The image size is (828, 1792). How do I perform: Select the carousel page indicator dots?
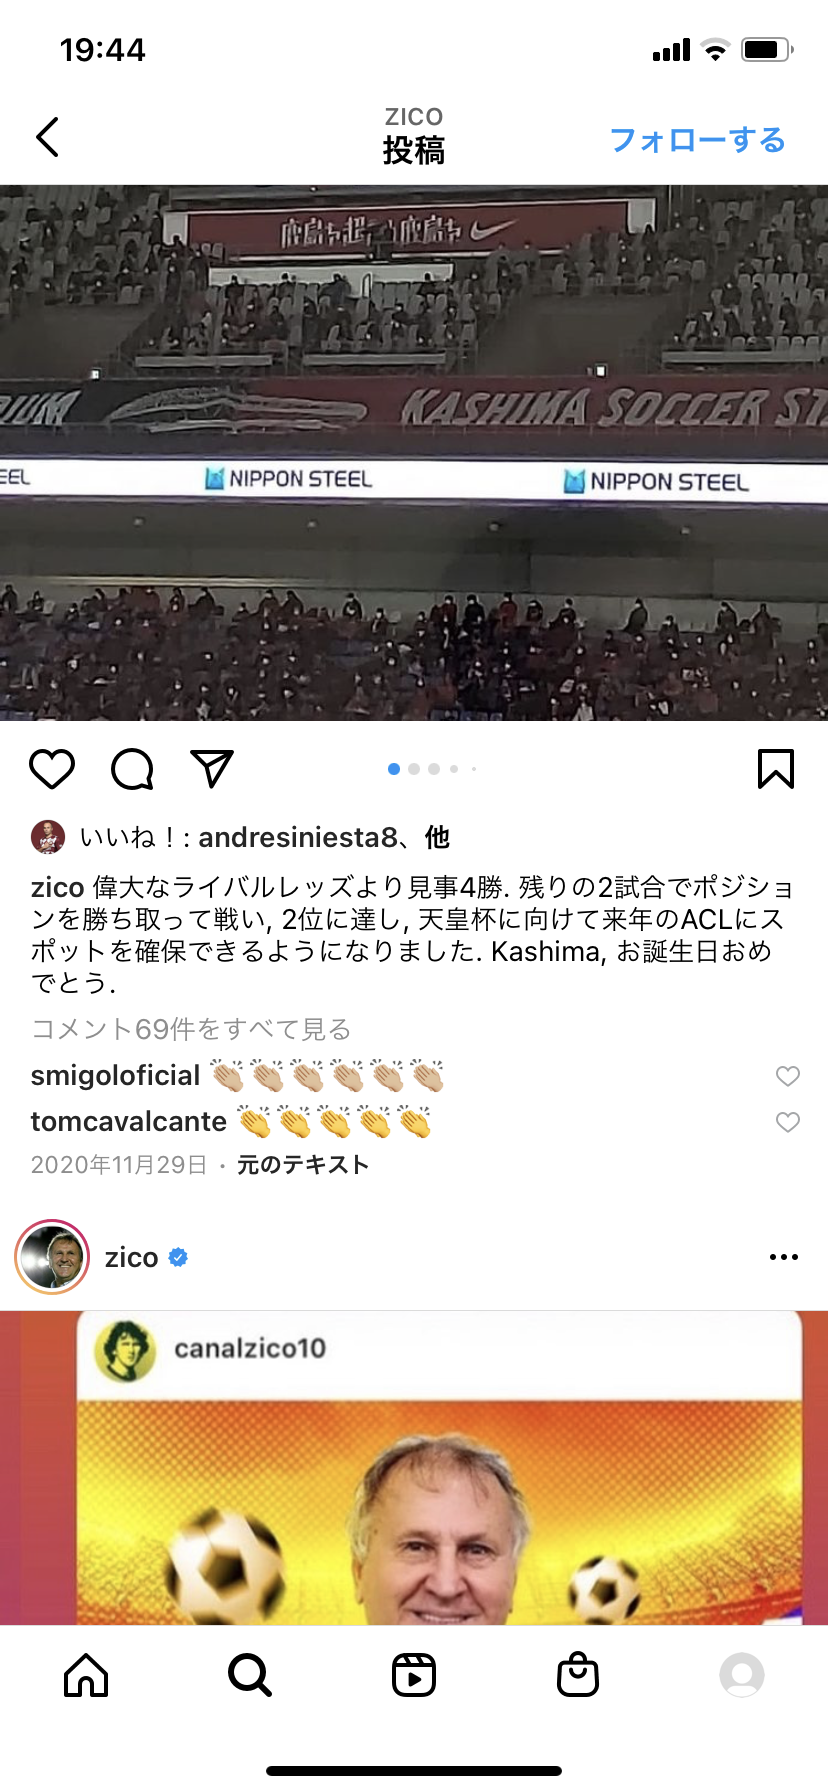[432, 769]
